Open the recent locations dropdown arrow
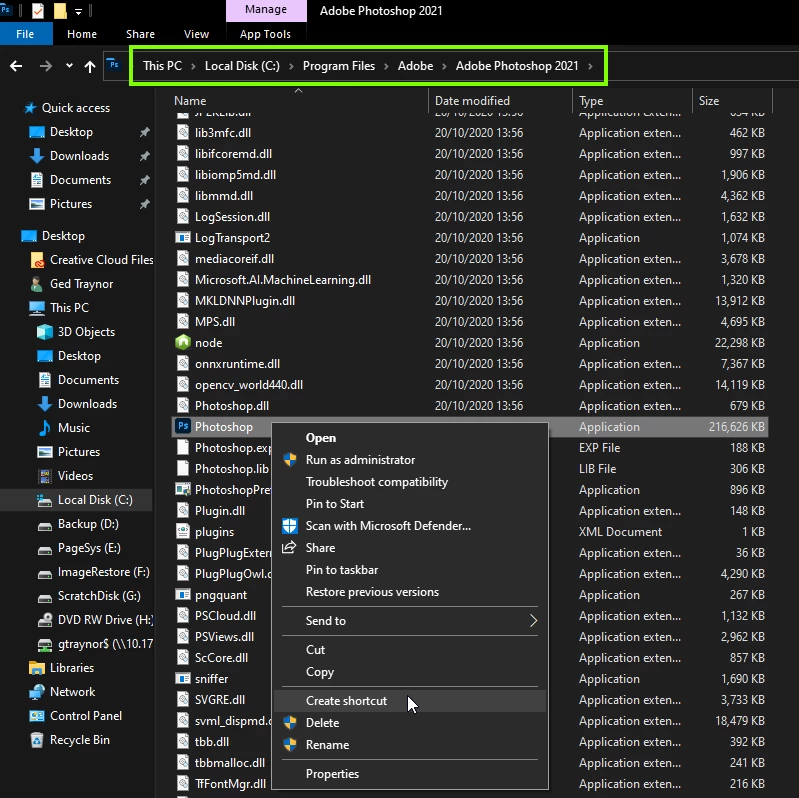799x798 pixels. [x=69, y=66]
